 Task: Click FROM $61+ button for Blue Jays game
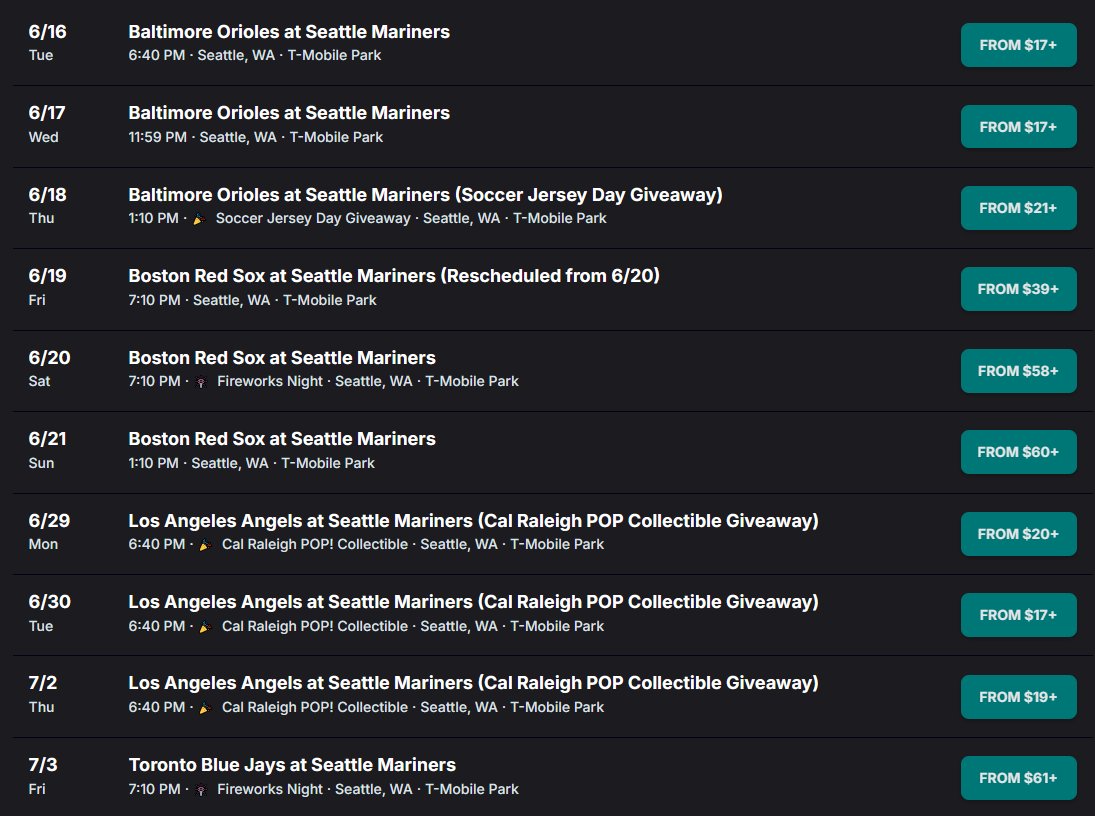coord(1018,778)
